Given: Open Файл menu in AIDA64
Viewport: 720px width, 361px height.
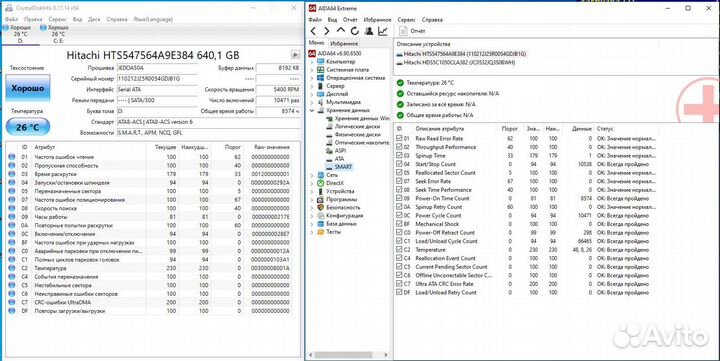Looking at the screenshot, I should (315, 20).
